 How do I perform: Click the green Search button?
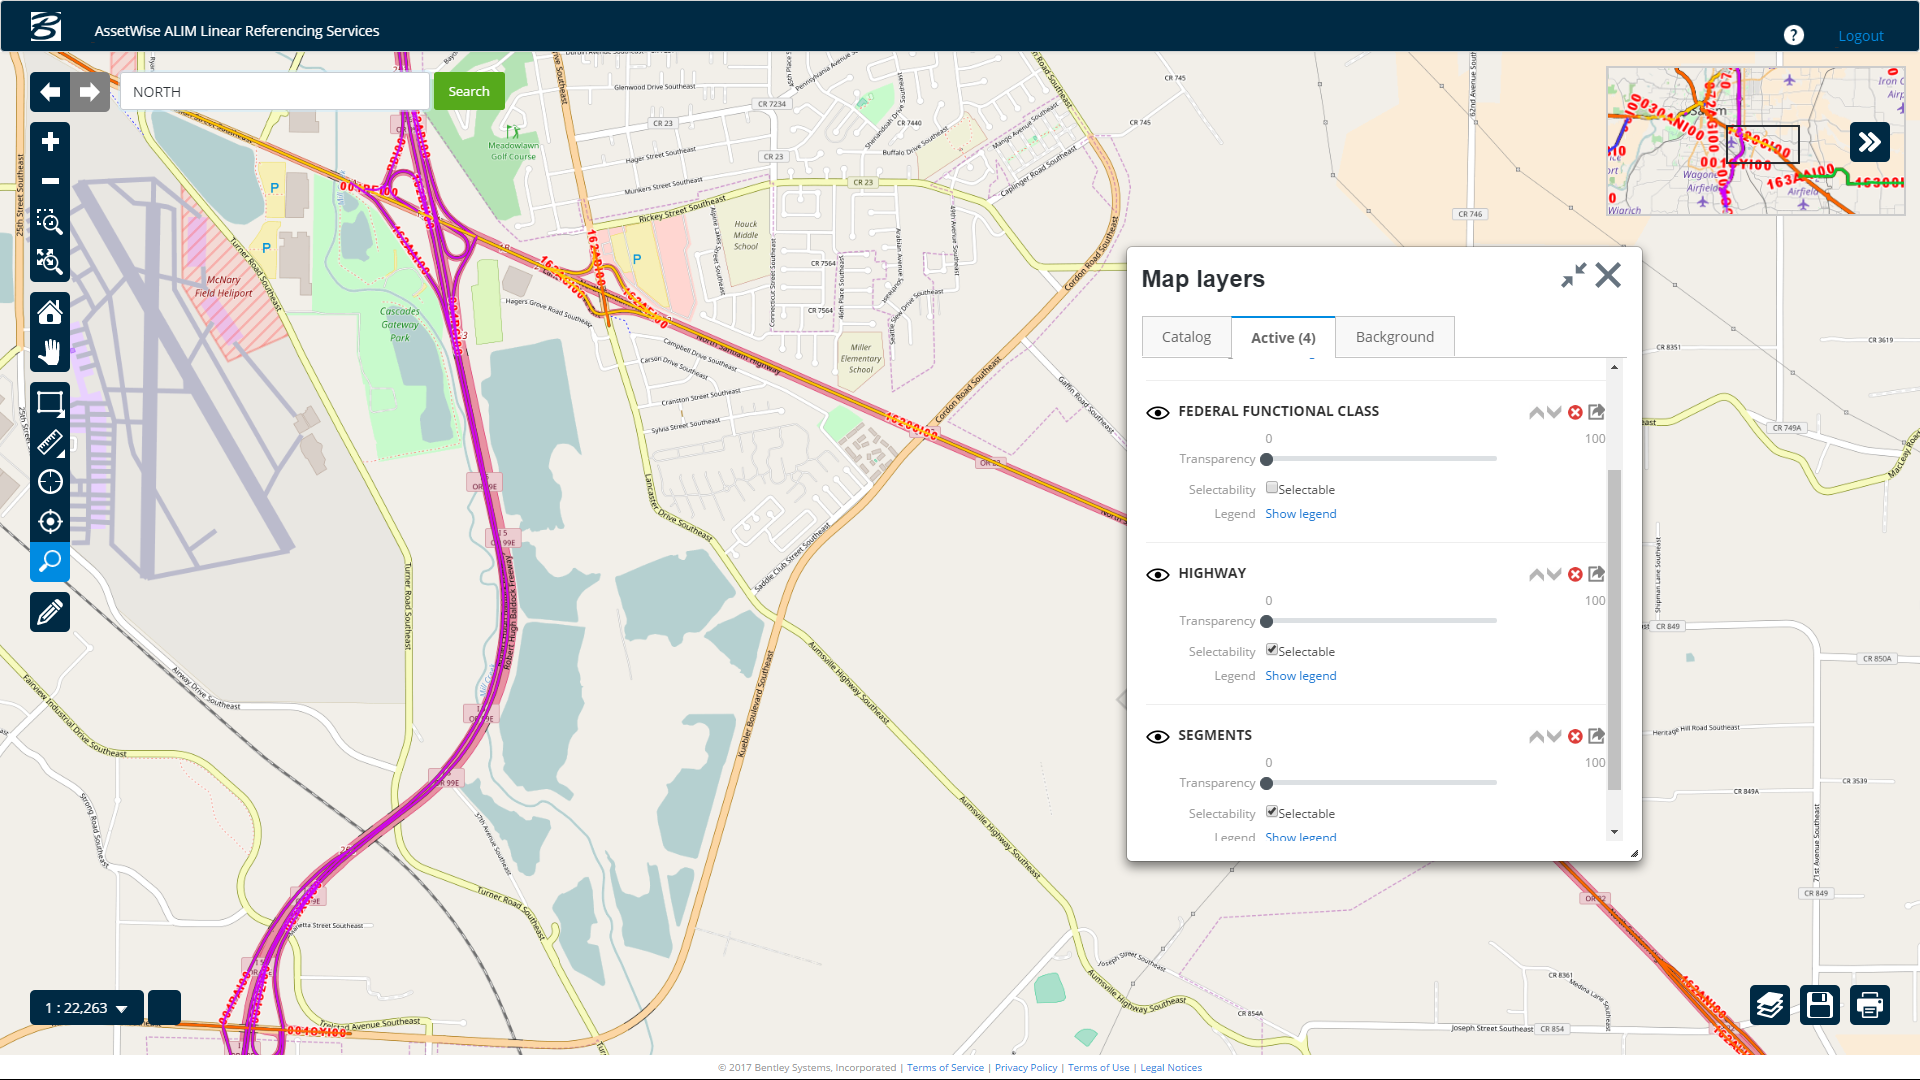pos(469,91)
